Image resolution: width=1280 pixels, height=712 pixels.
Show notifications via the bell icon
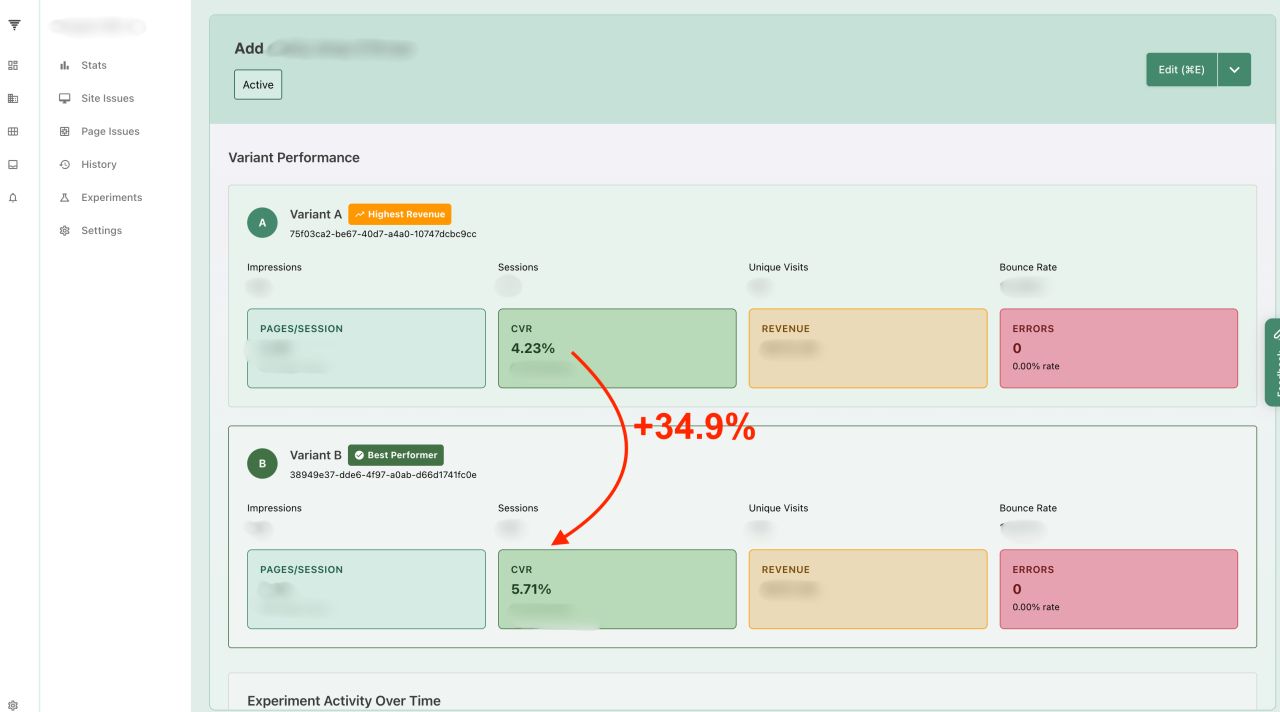(13, 198)
